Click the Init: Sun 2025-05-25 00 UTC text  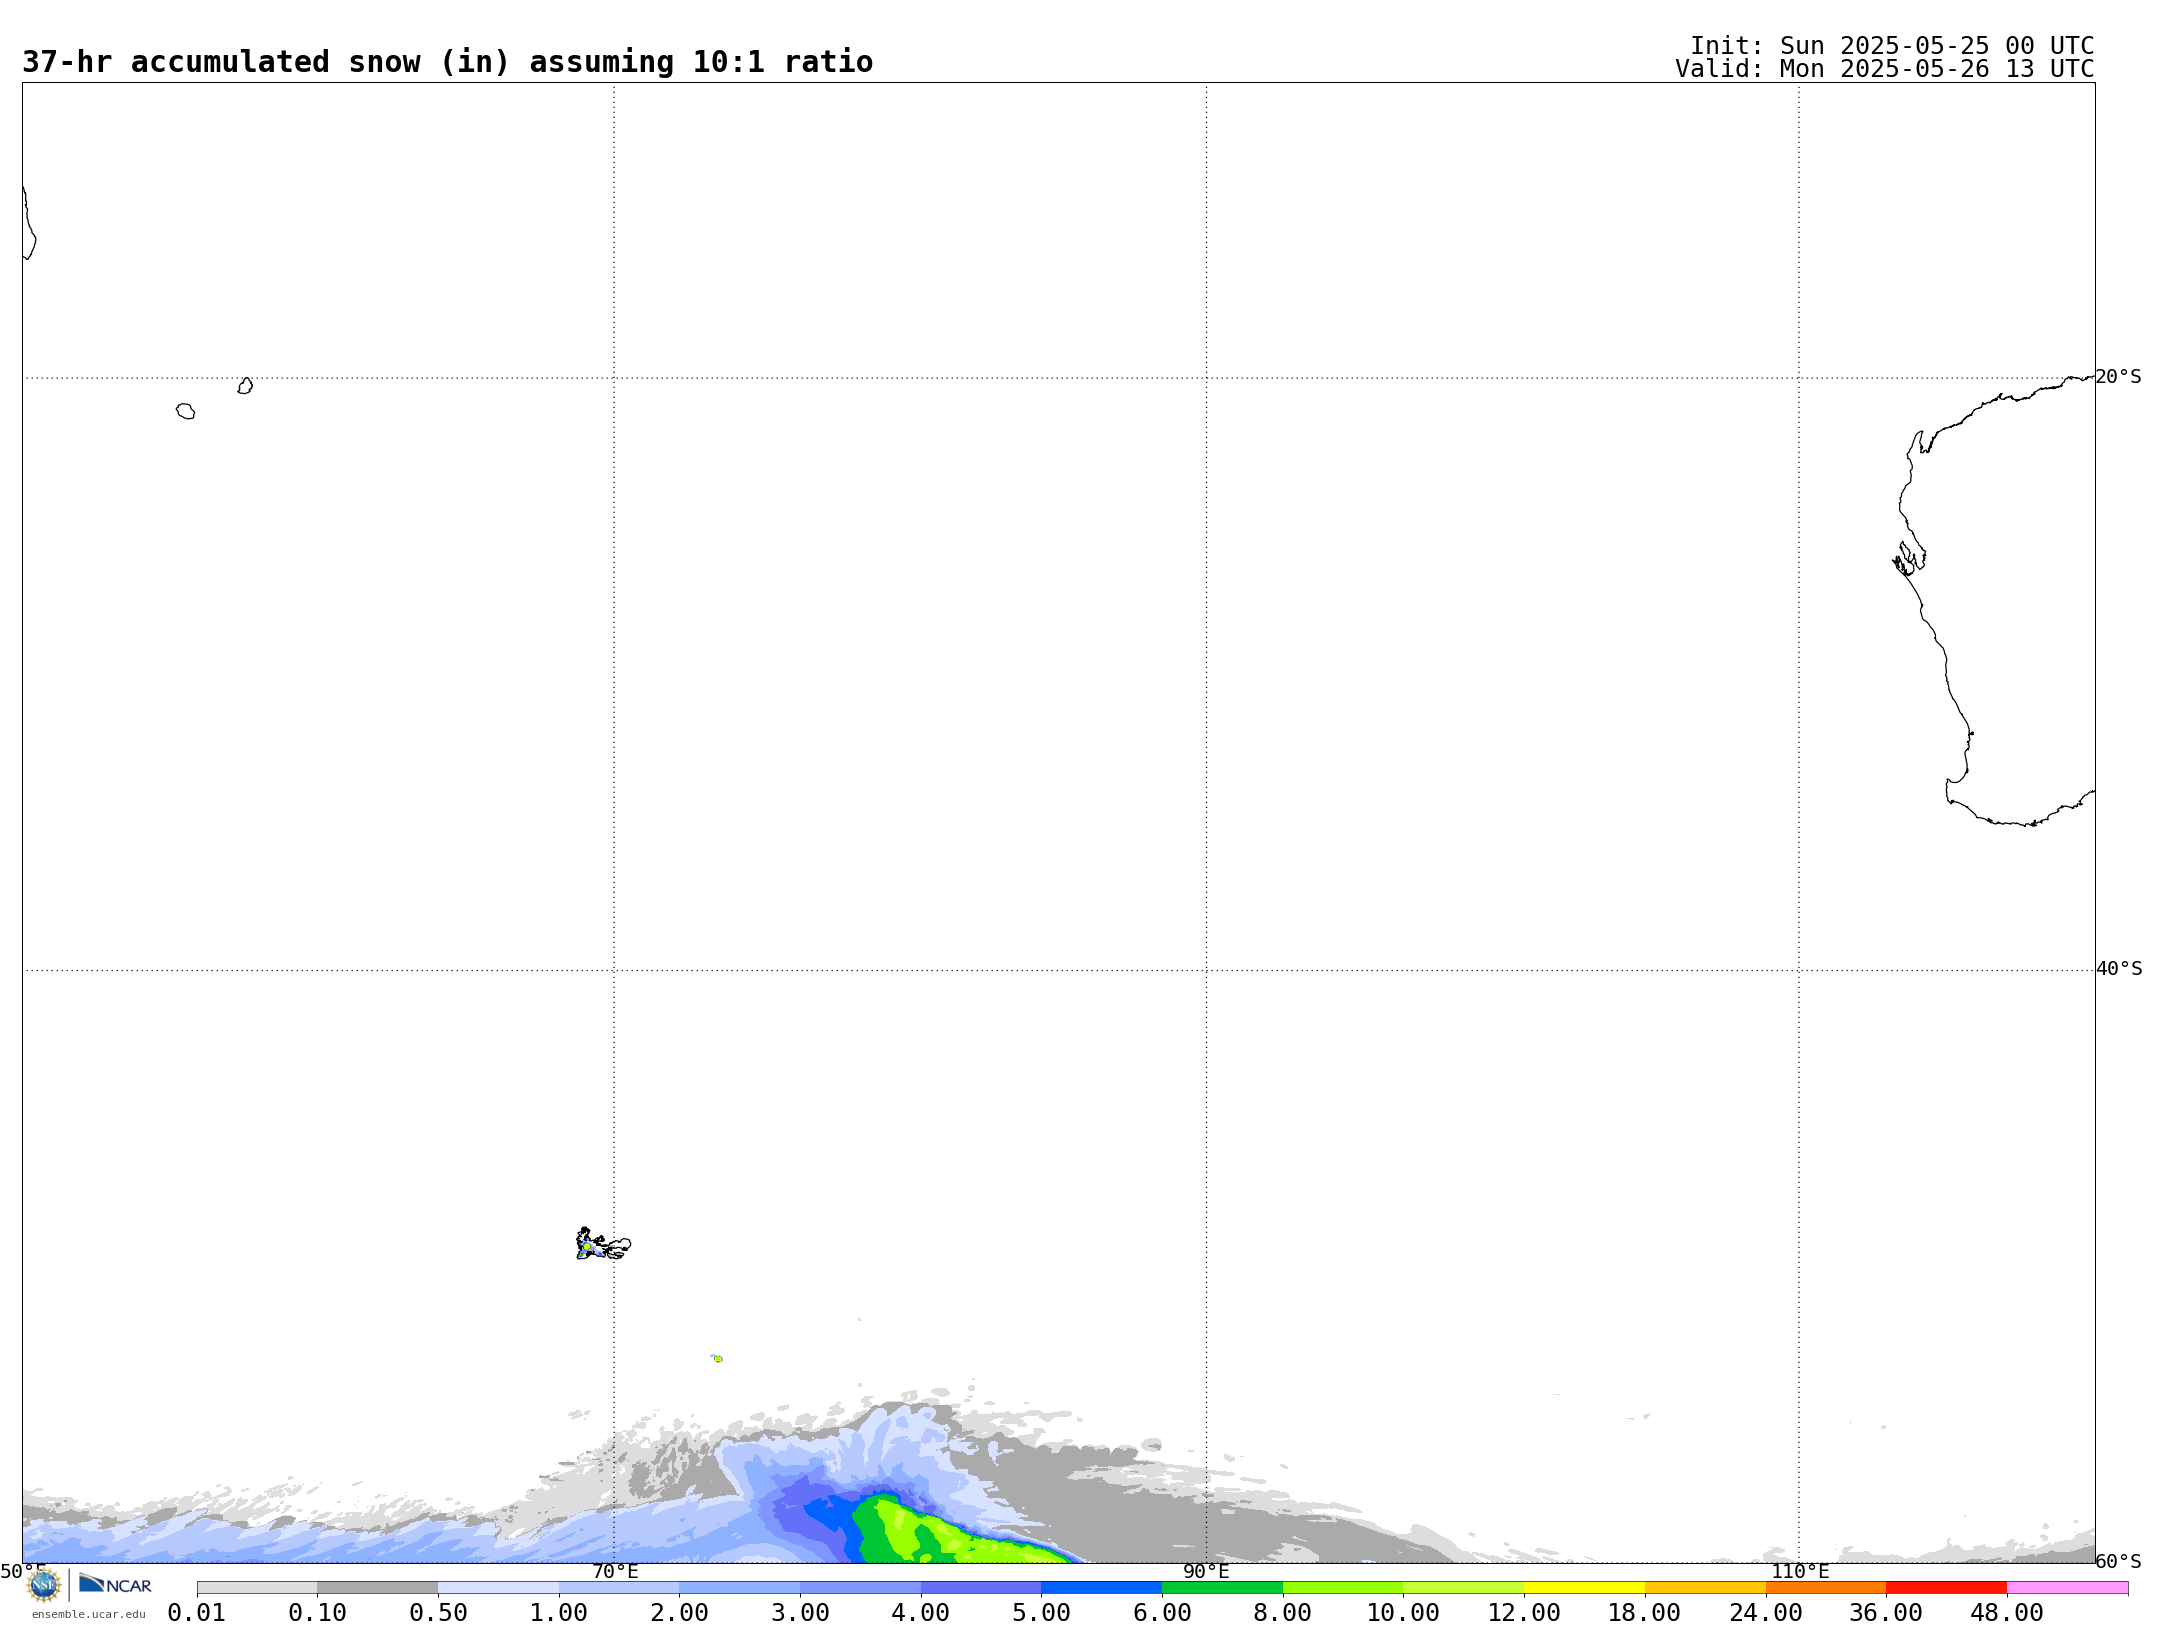point(1892,46)
